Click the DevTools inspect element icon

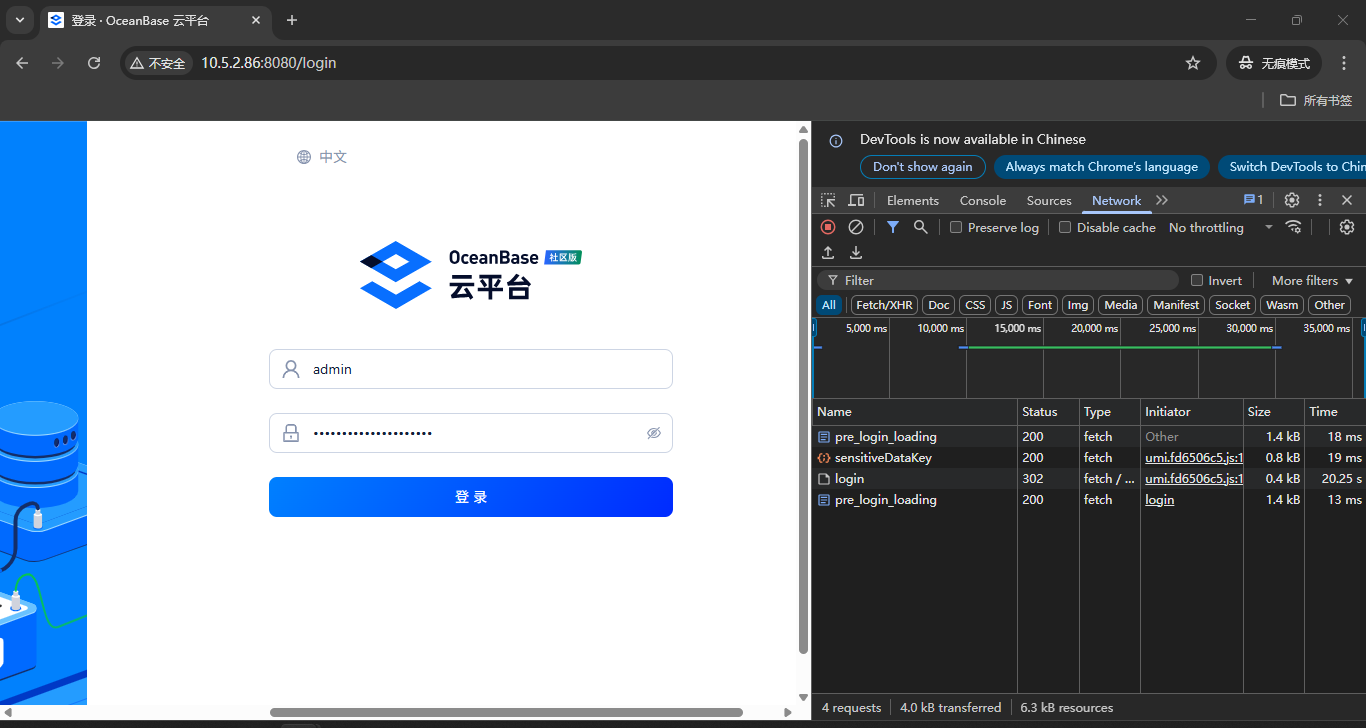tap(828, 200)
